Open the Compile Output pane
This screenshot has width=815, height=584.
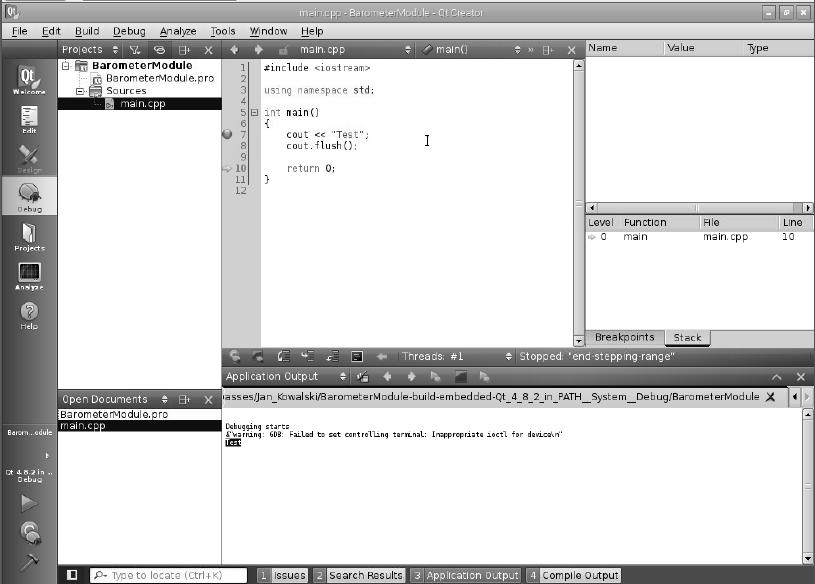574,575
